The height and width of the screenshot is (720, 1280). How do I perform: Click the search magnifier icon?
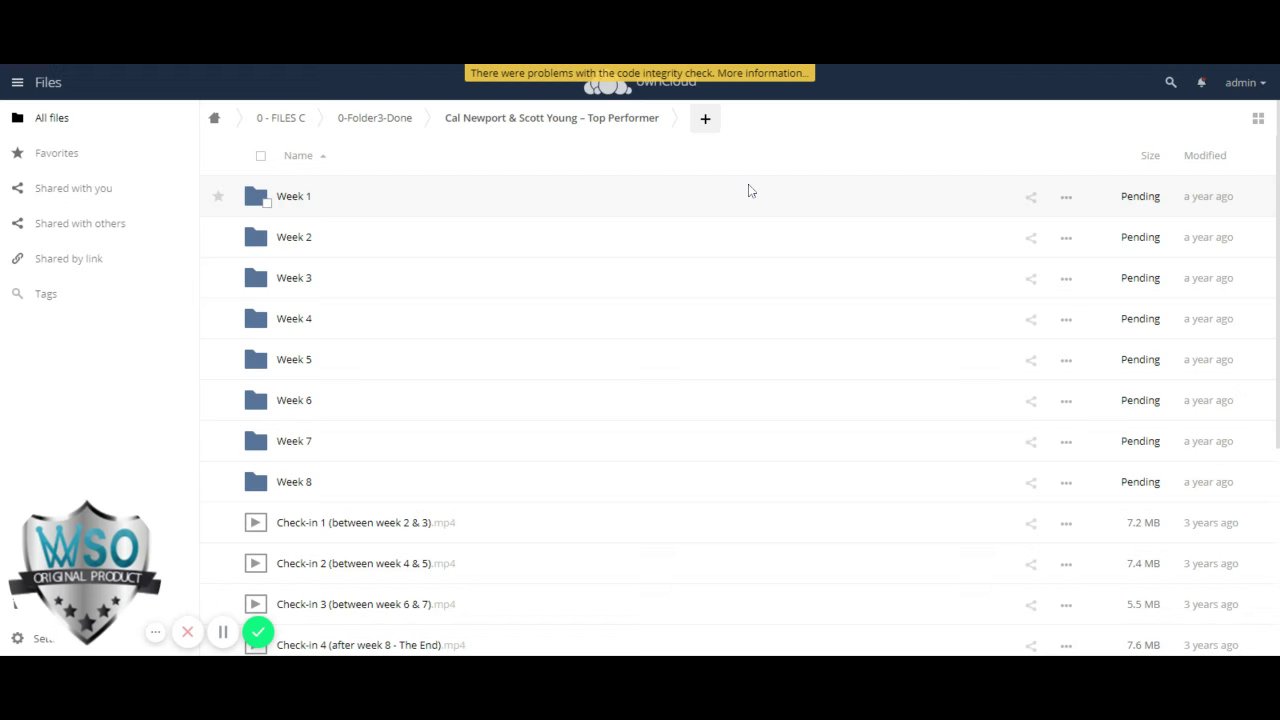coord(1171,83)
